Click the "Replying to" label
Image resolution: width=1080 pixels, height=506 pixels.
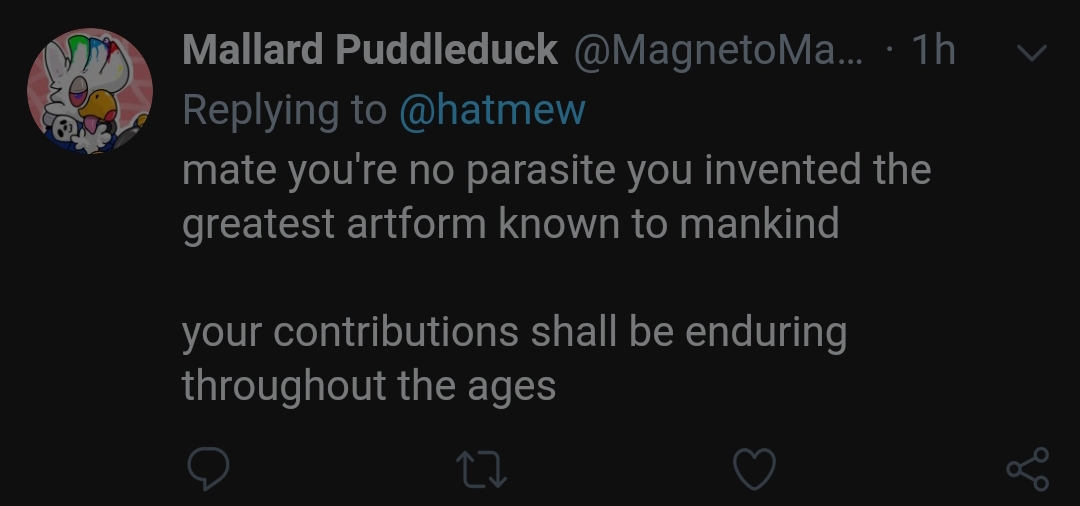[284, 110]
